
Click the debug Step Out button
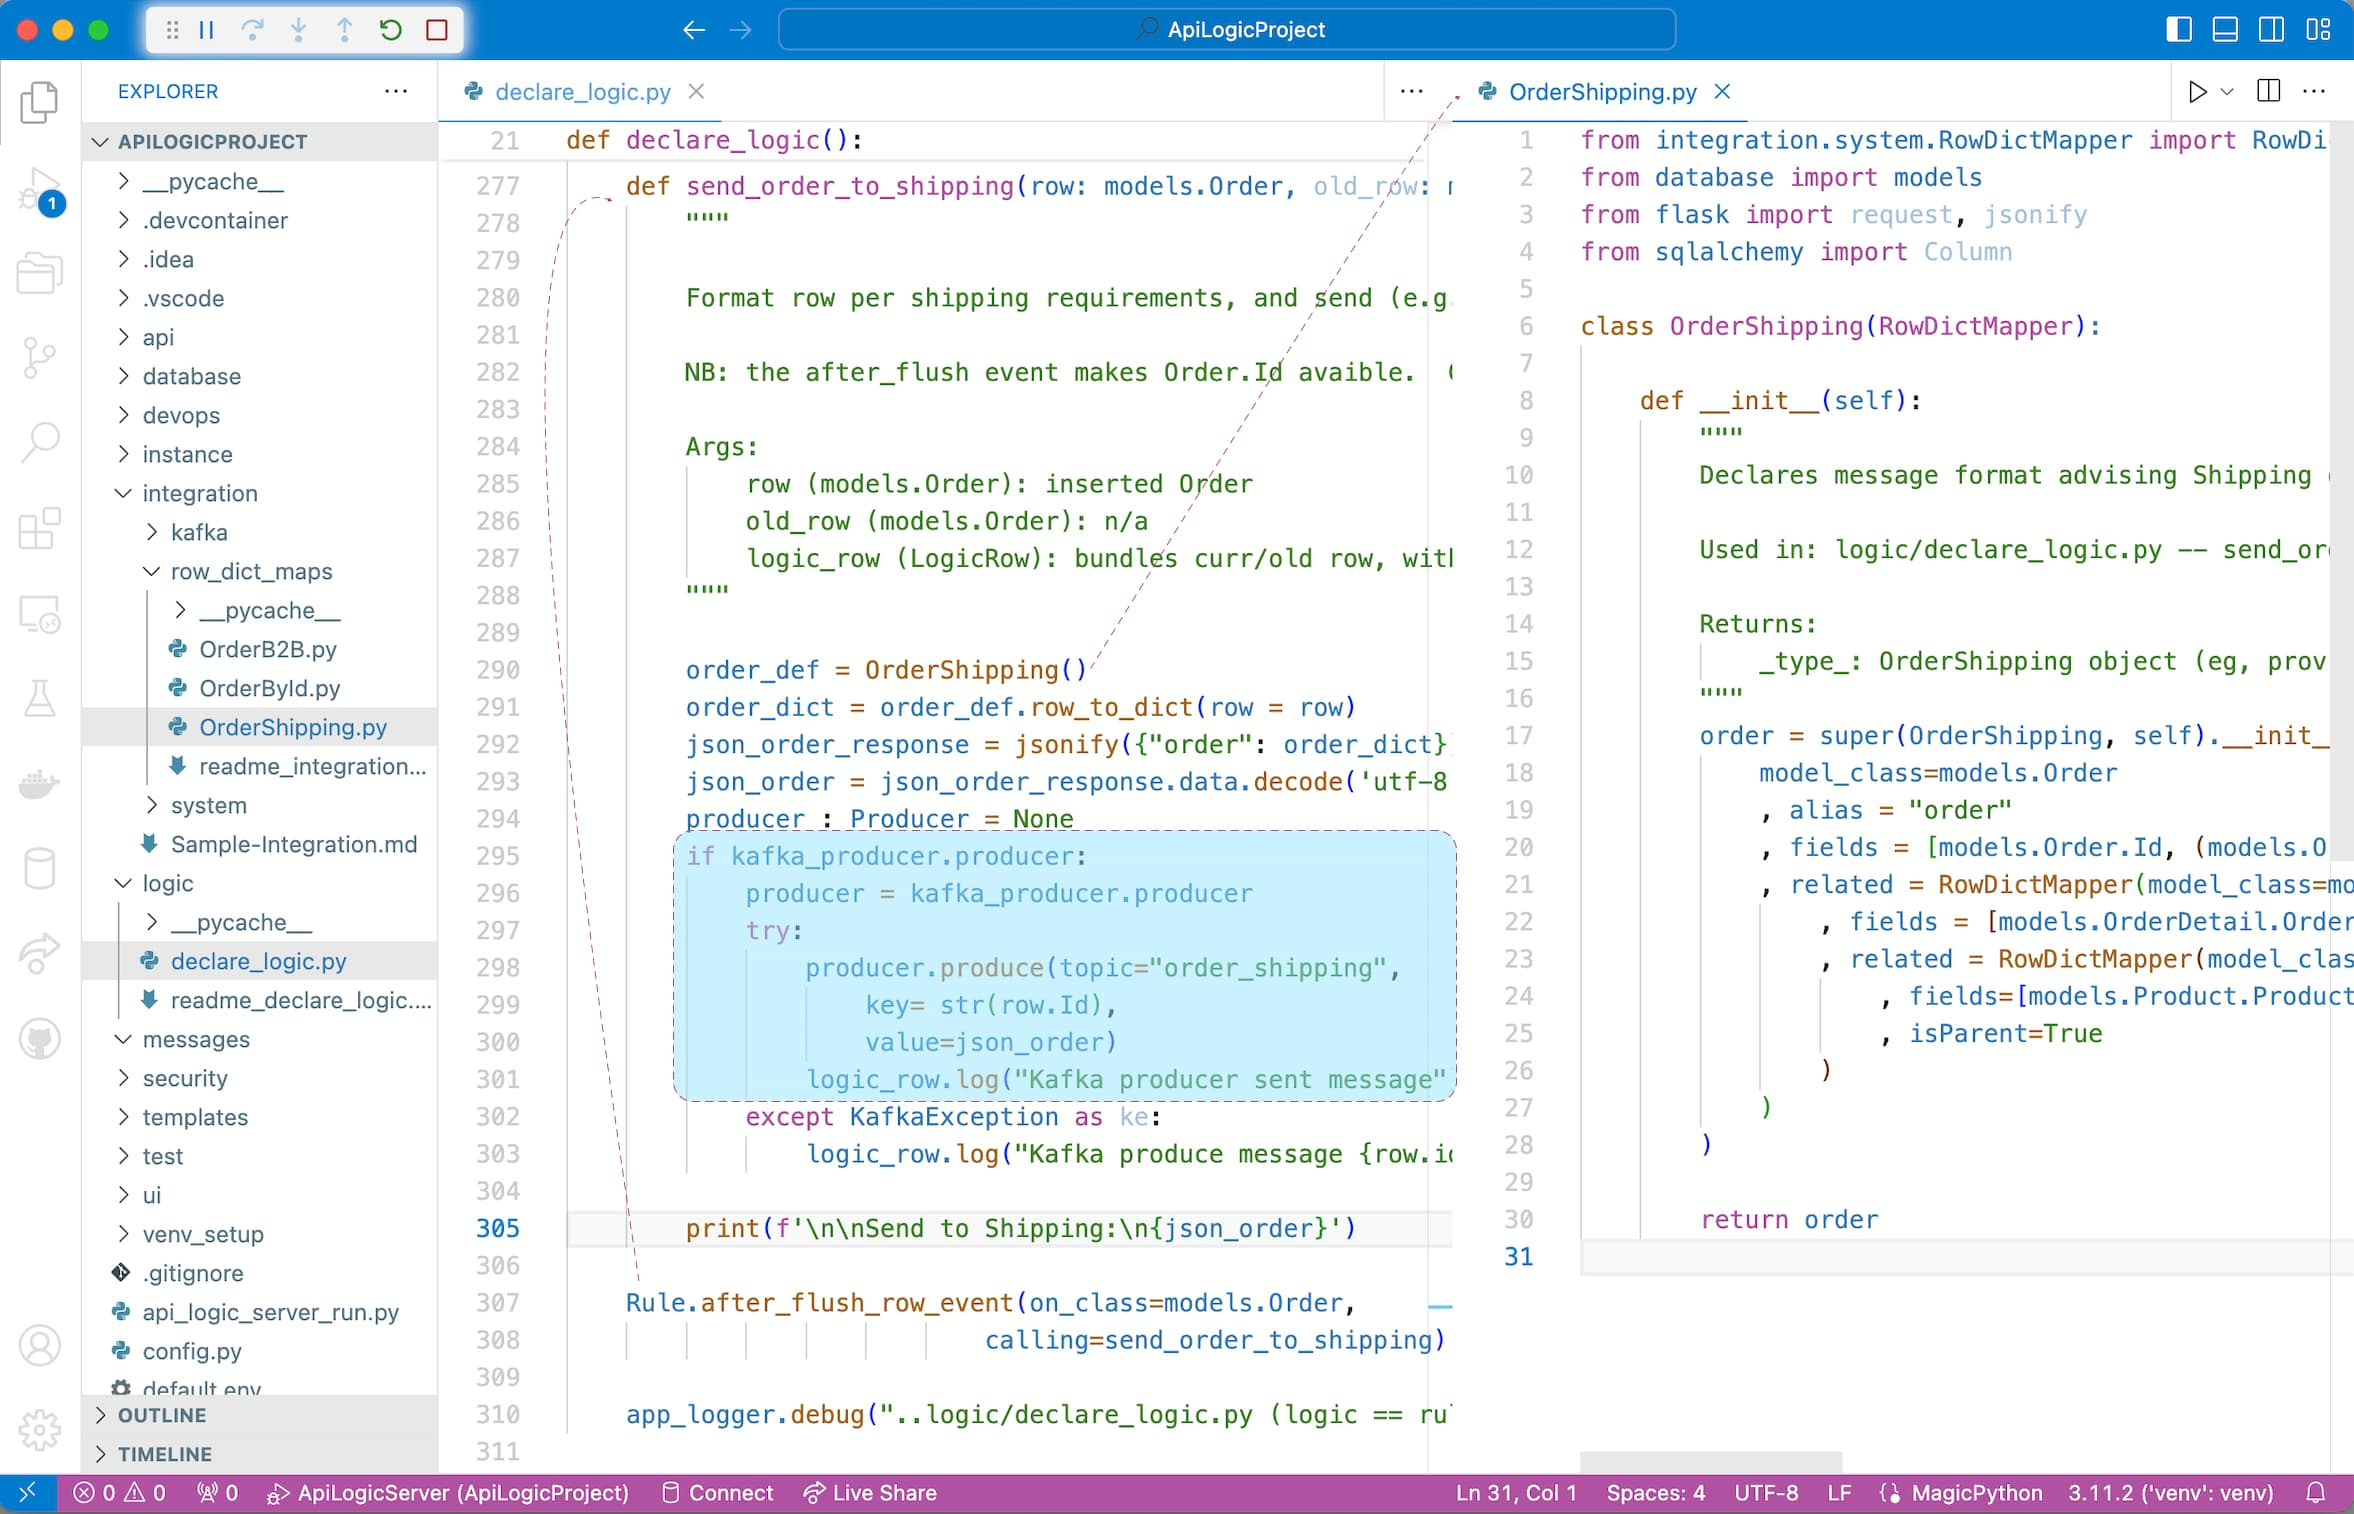(344, 30)
